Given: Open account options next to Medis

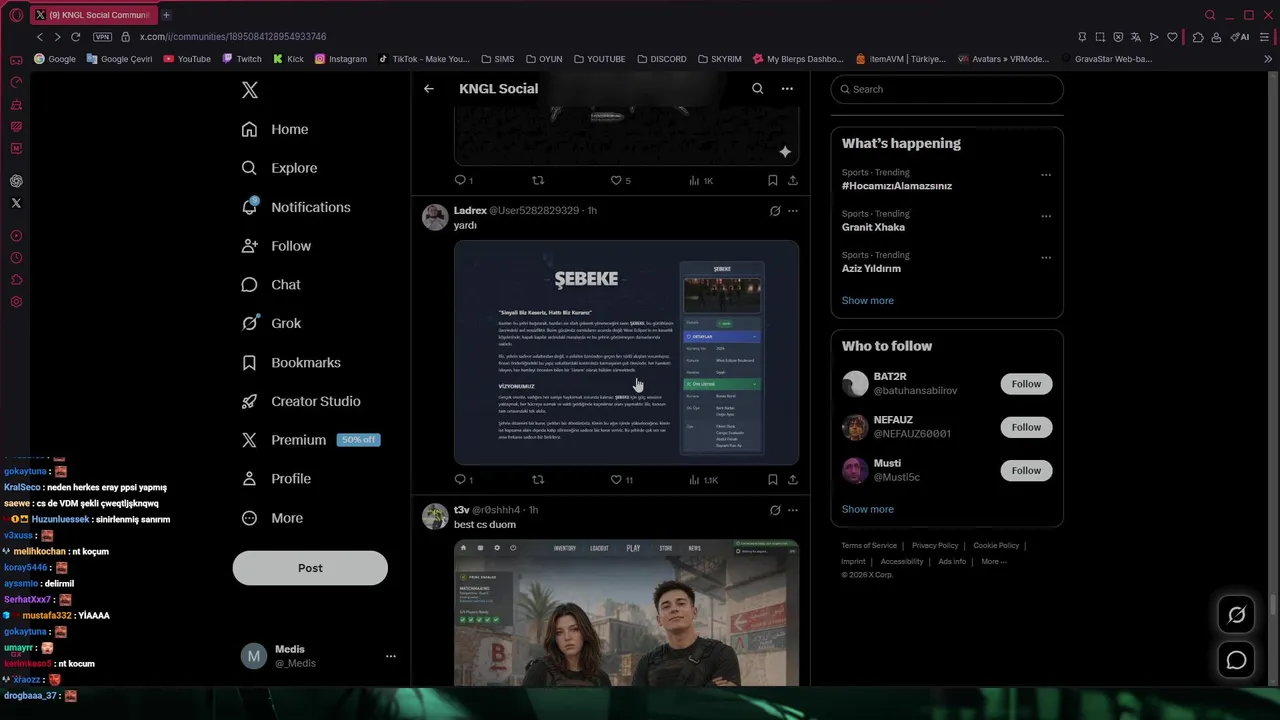Looking at the screenshot, I should [x=391, y=656].
